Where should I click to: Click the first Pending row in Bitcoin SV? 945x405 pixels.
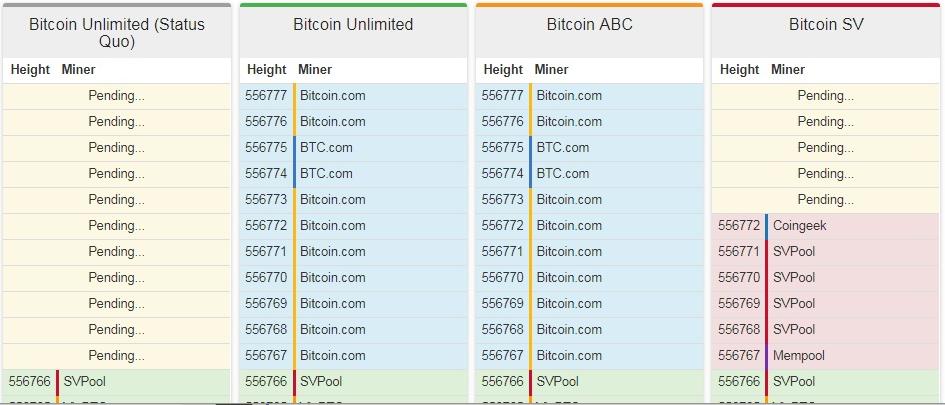826,96
